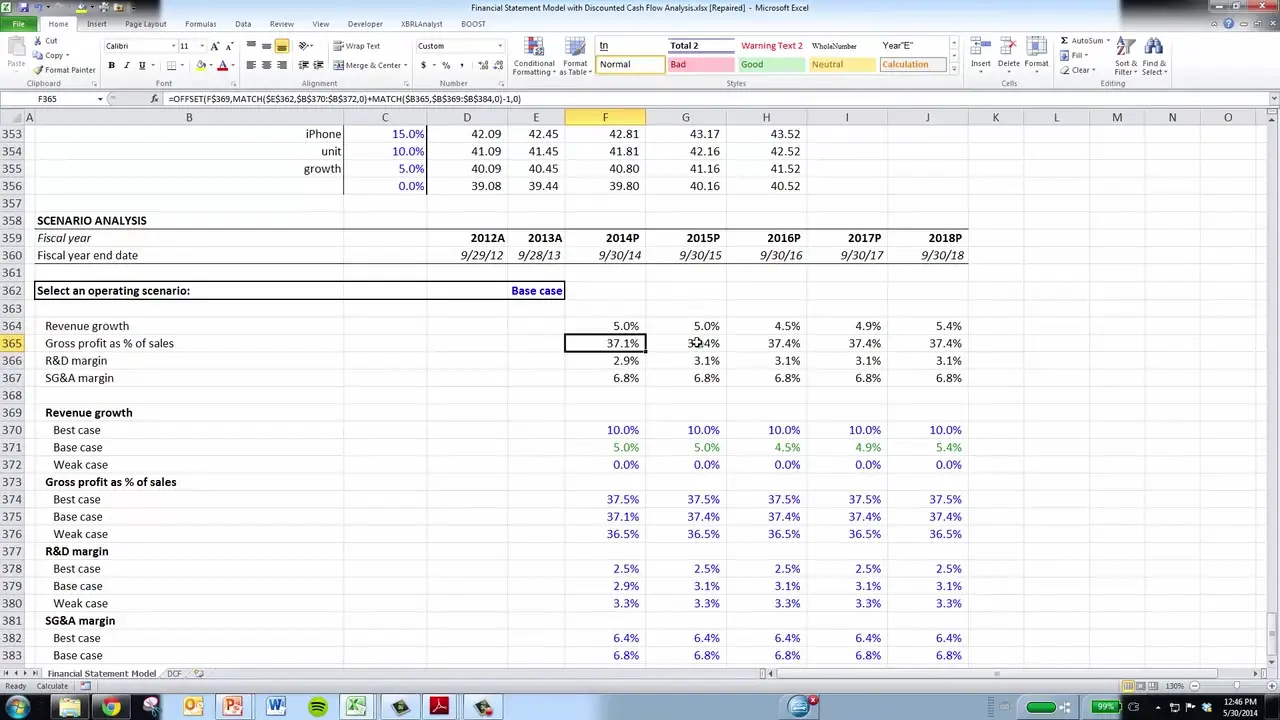The width and height of the screenshot is (1280, 720).
Task: Open Spotify from the taskbar
Action: coord(317,707)
